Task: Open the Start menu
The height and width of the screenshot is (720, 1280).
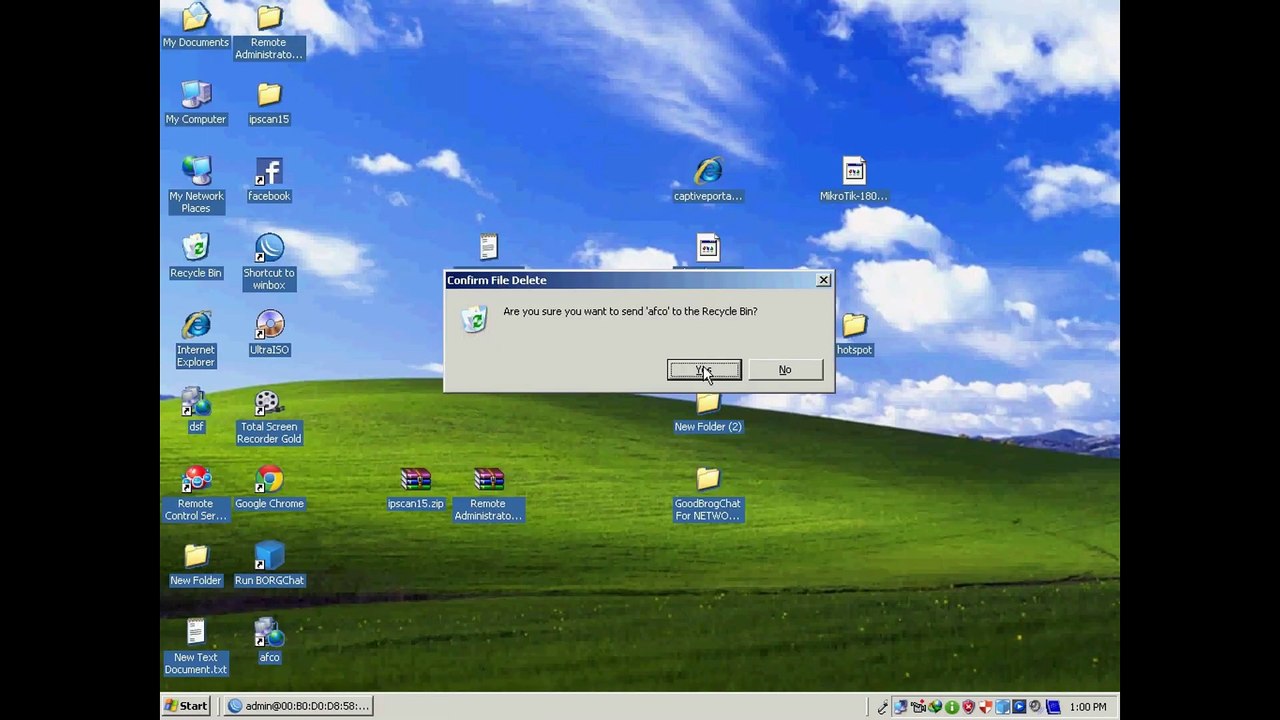Action: click(187, 706)
